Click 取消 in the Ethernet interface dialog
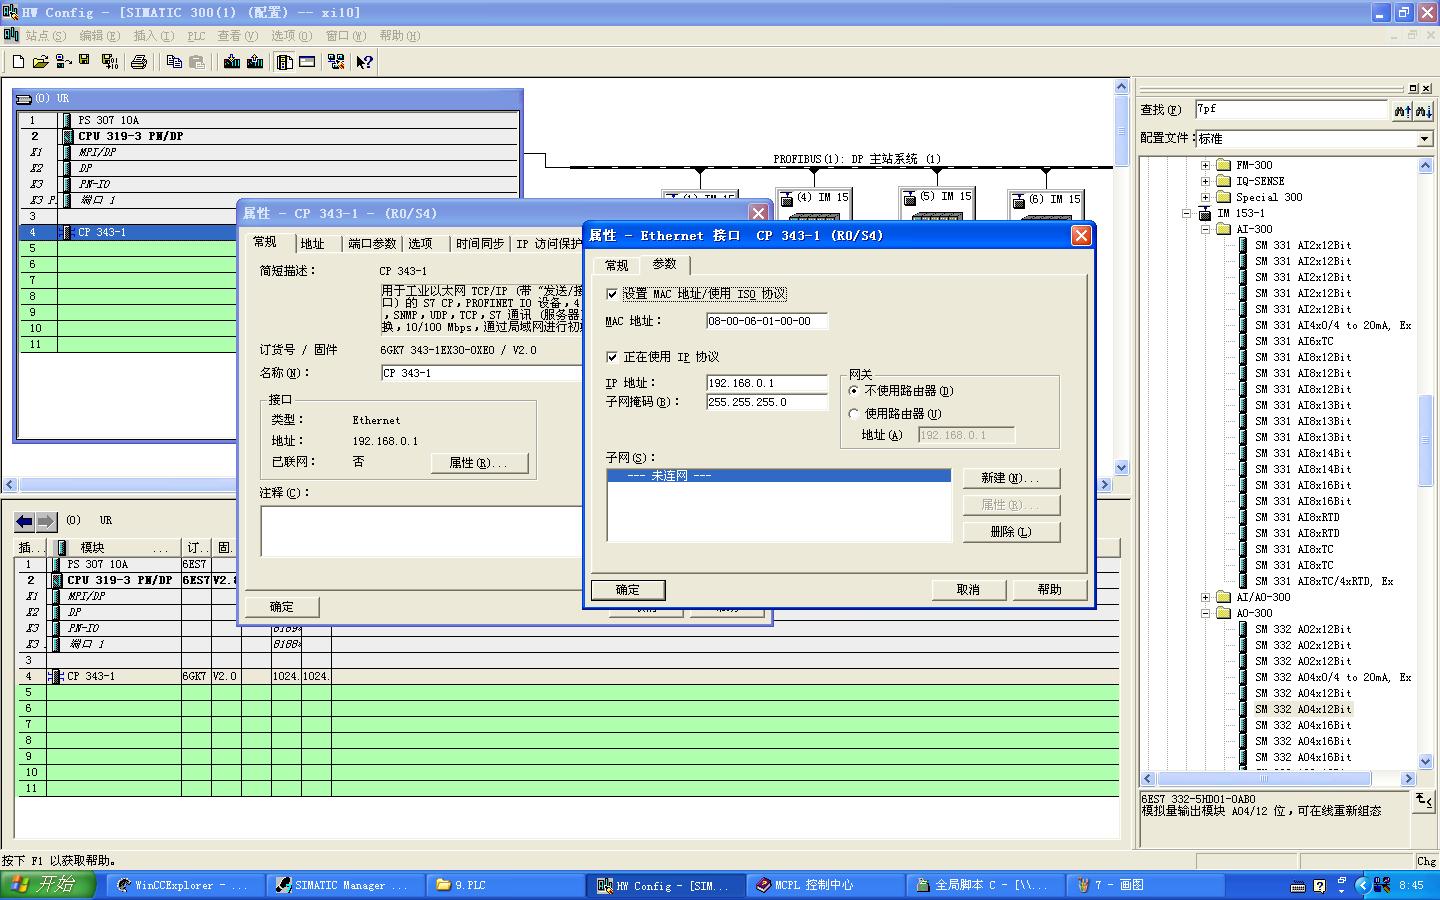This screenshot has height=900, width=1440. pos(968,590)
